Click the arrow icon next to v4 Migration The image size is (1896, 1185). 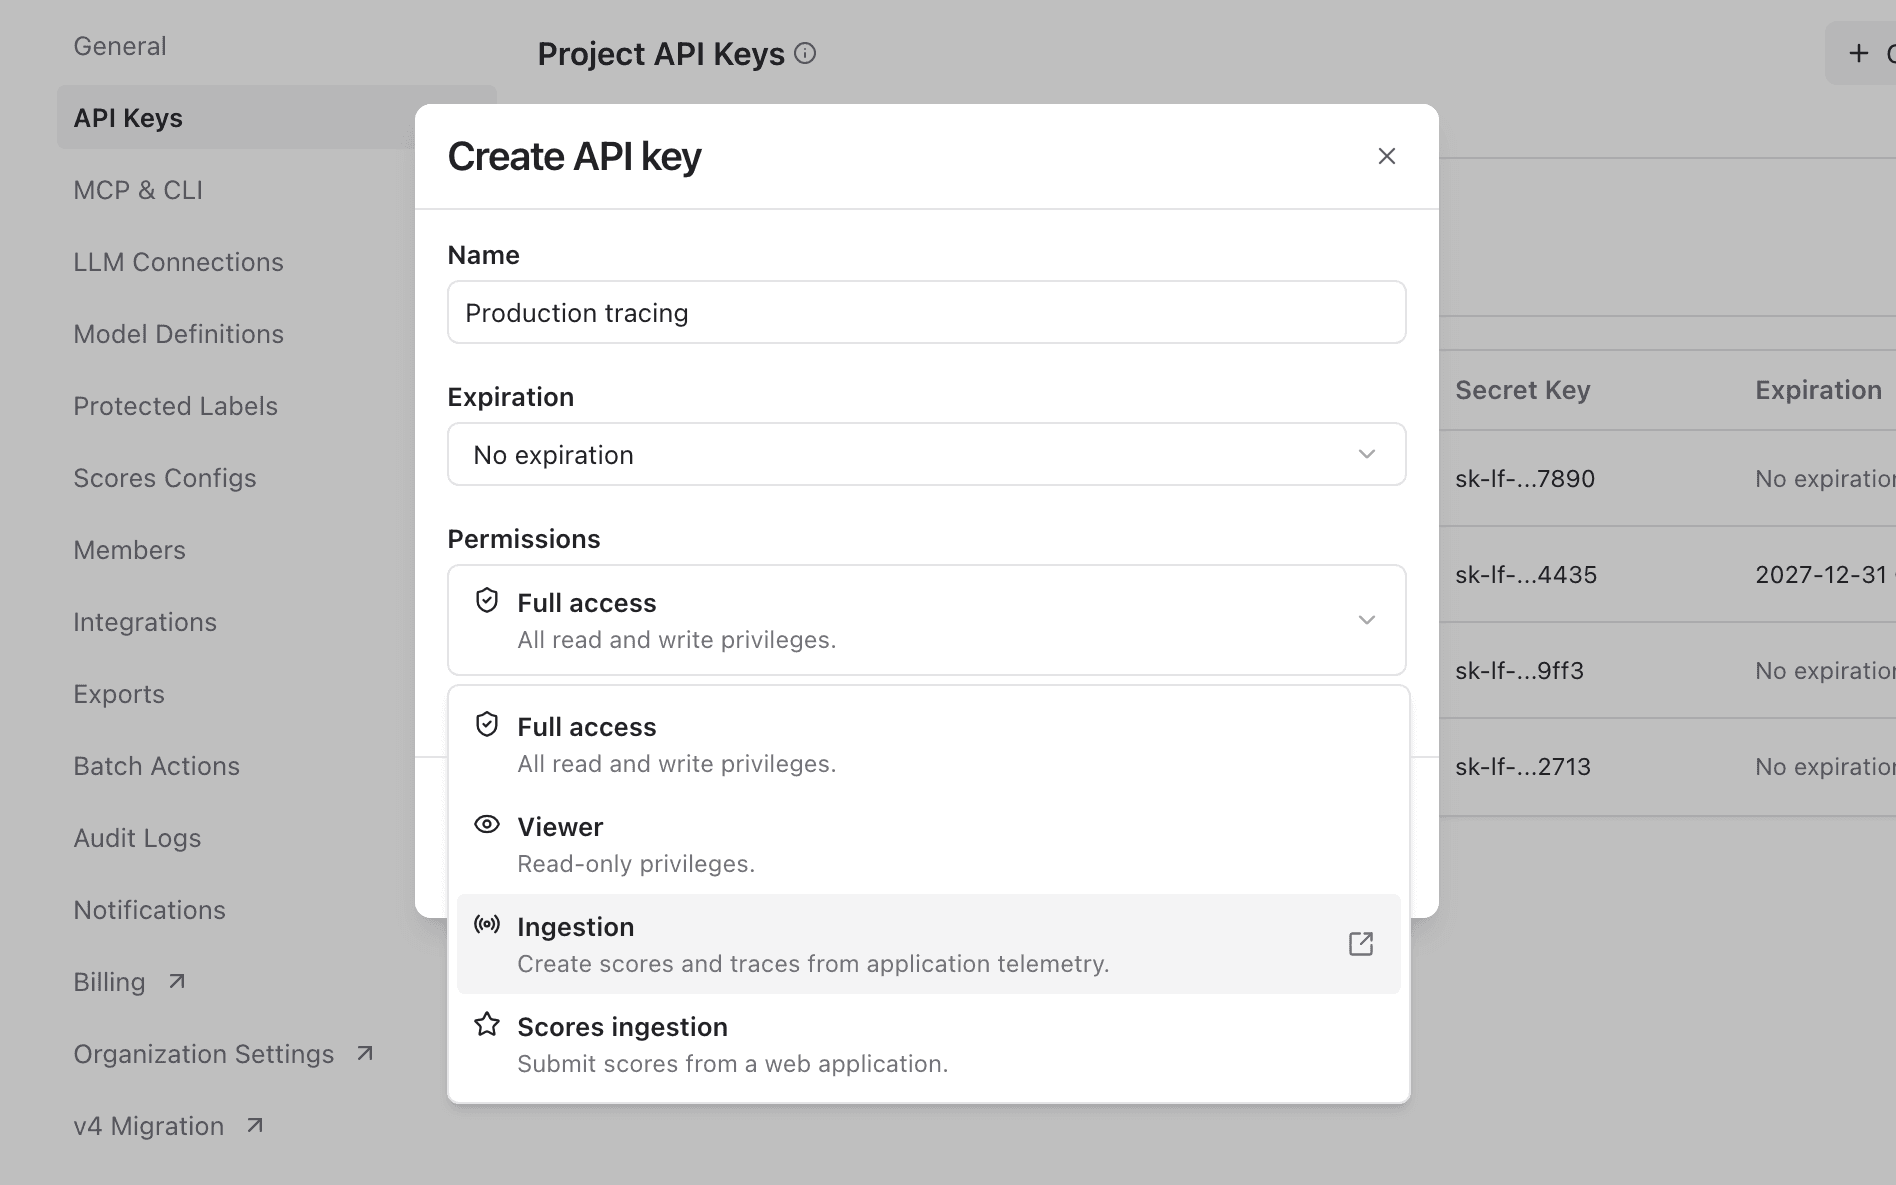pyautogui.click(x=255, y=1125)
